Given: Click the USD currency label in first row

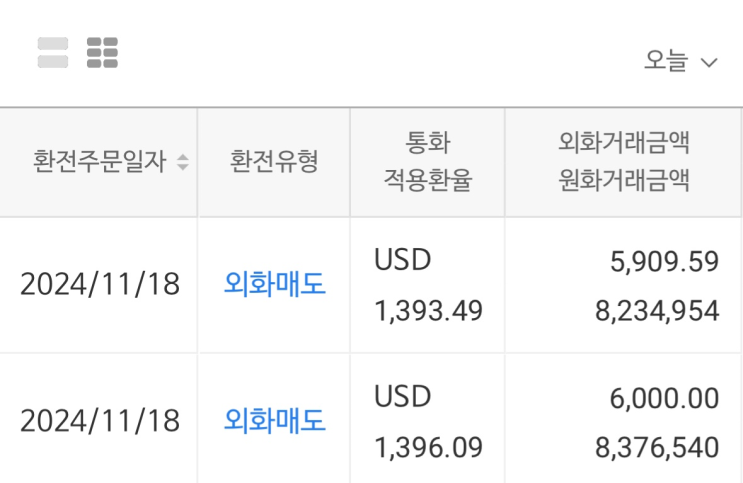Looking at the screenshot, I should click(403, 261).
